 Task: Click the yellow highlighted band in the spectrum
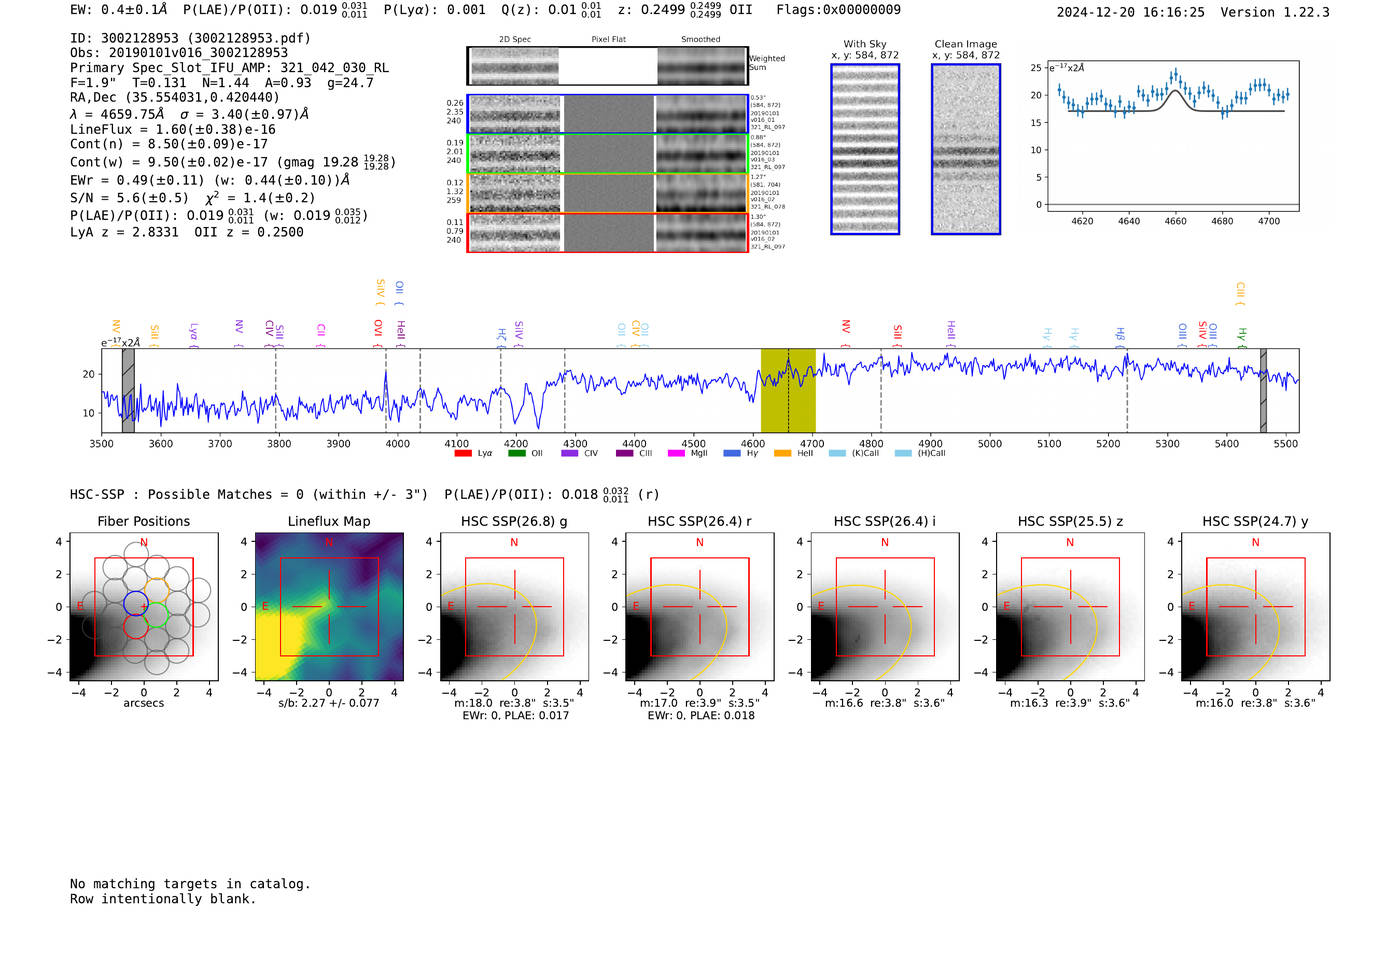coord(788,391)
